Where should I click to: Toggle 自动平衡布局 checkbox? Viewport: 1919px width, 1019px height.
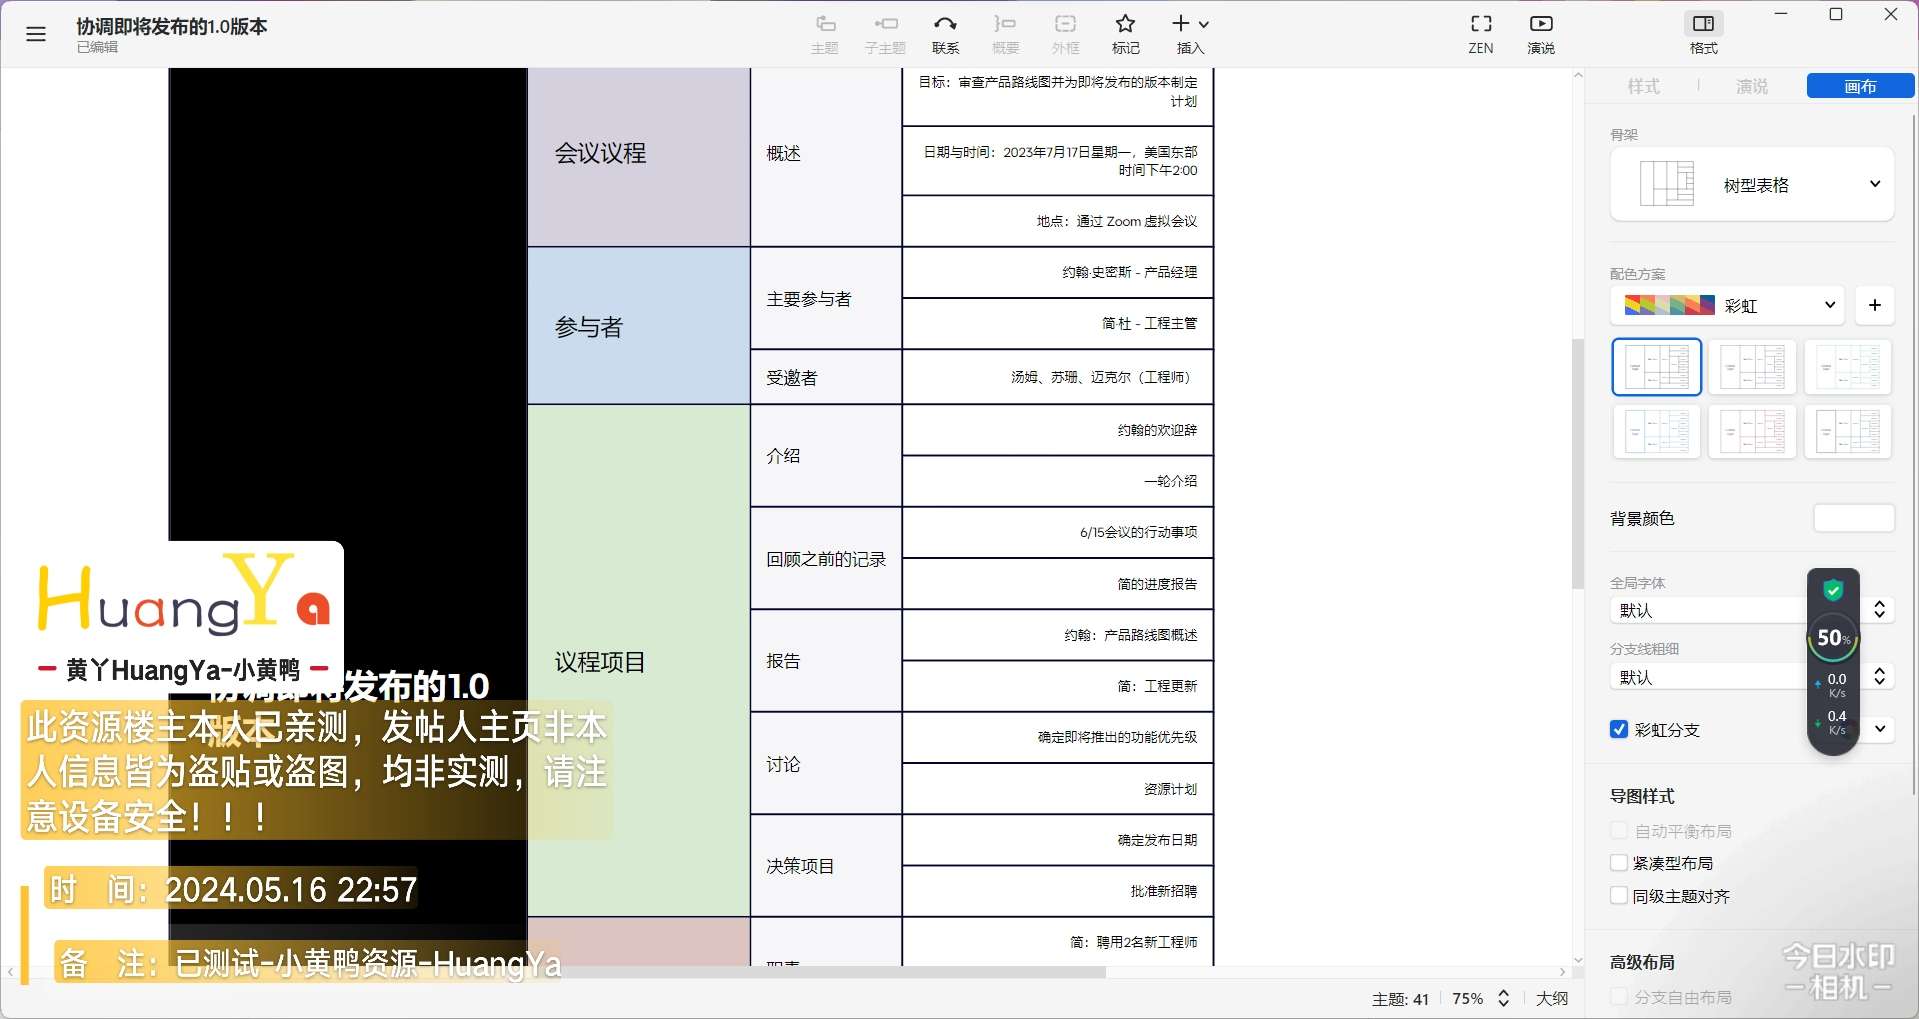click(x=1619, y=831)
